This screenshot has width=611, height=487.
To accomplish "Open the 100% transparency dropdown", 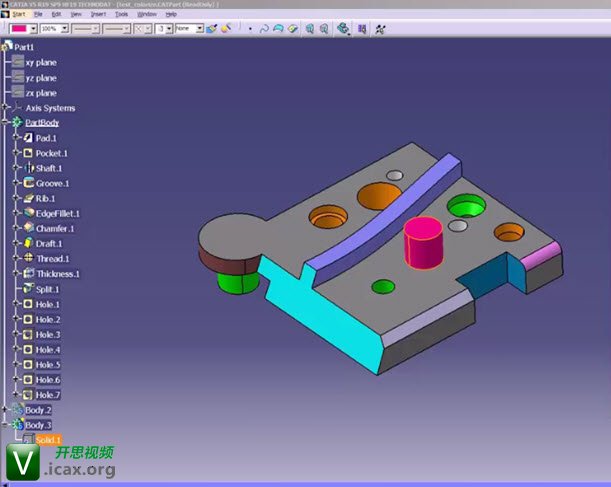I will coord(65,29).
